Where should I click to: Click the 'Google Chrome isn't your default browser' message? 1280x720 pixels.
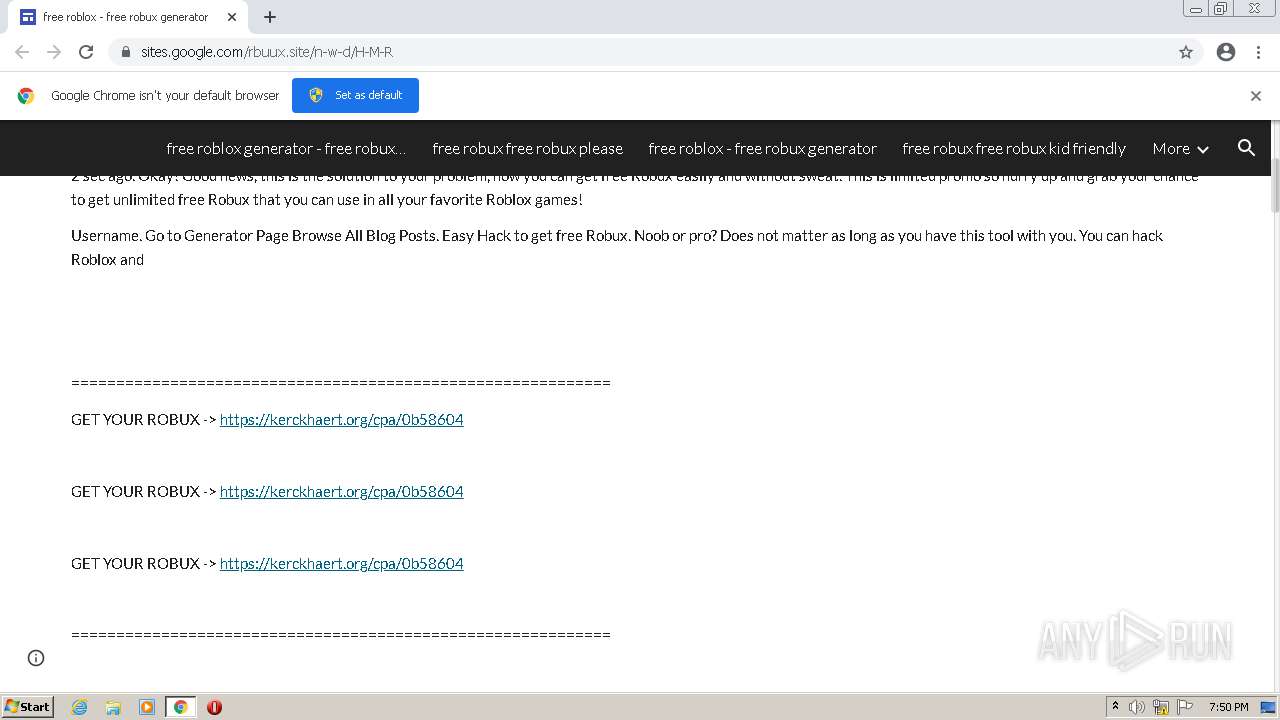[165, 96]
